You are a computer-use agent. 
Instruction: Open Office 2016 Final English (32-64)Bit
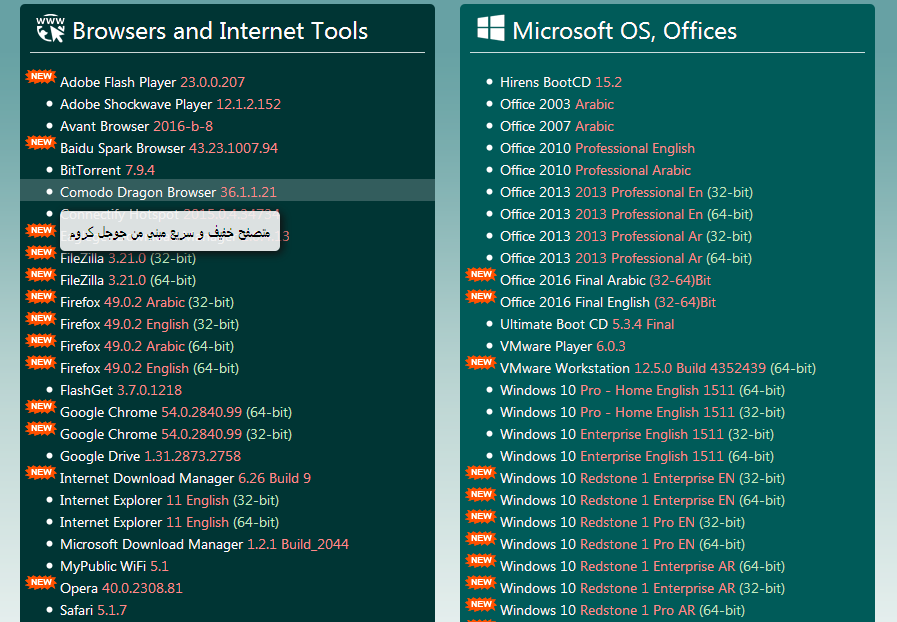click(x=608, y=302)
